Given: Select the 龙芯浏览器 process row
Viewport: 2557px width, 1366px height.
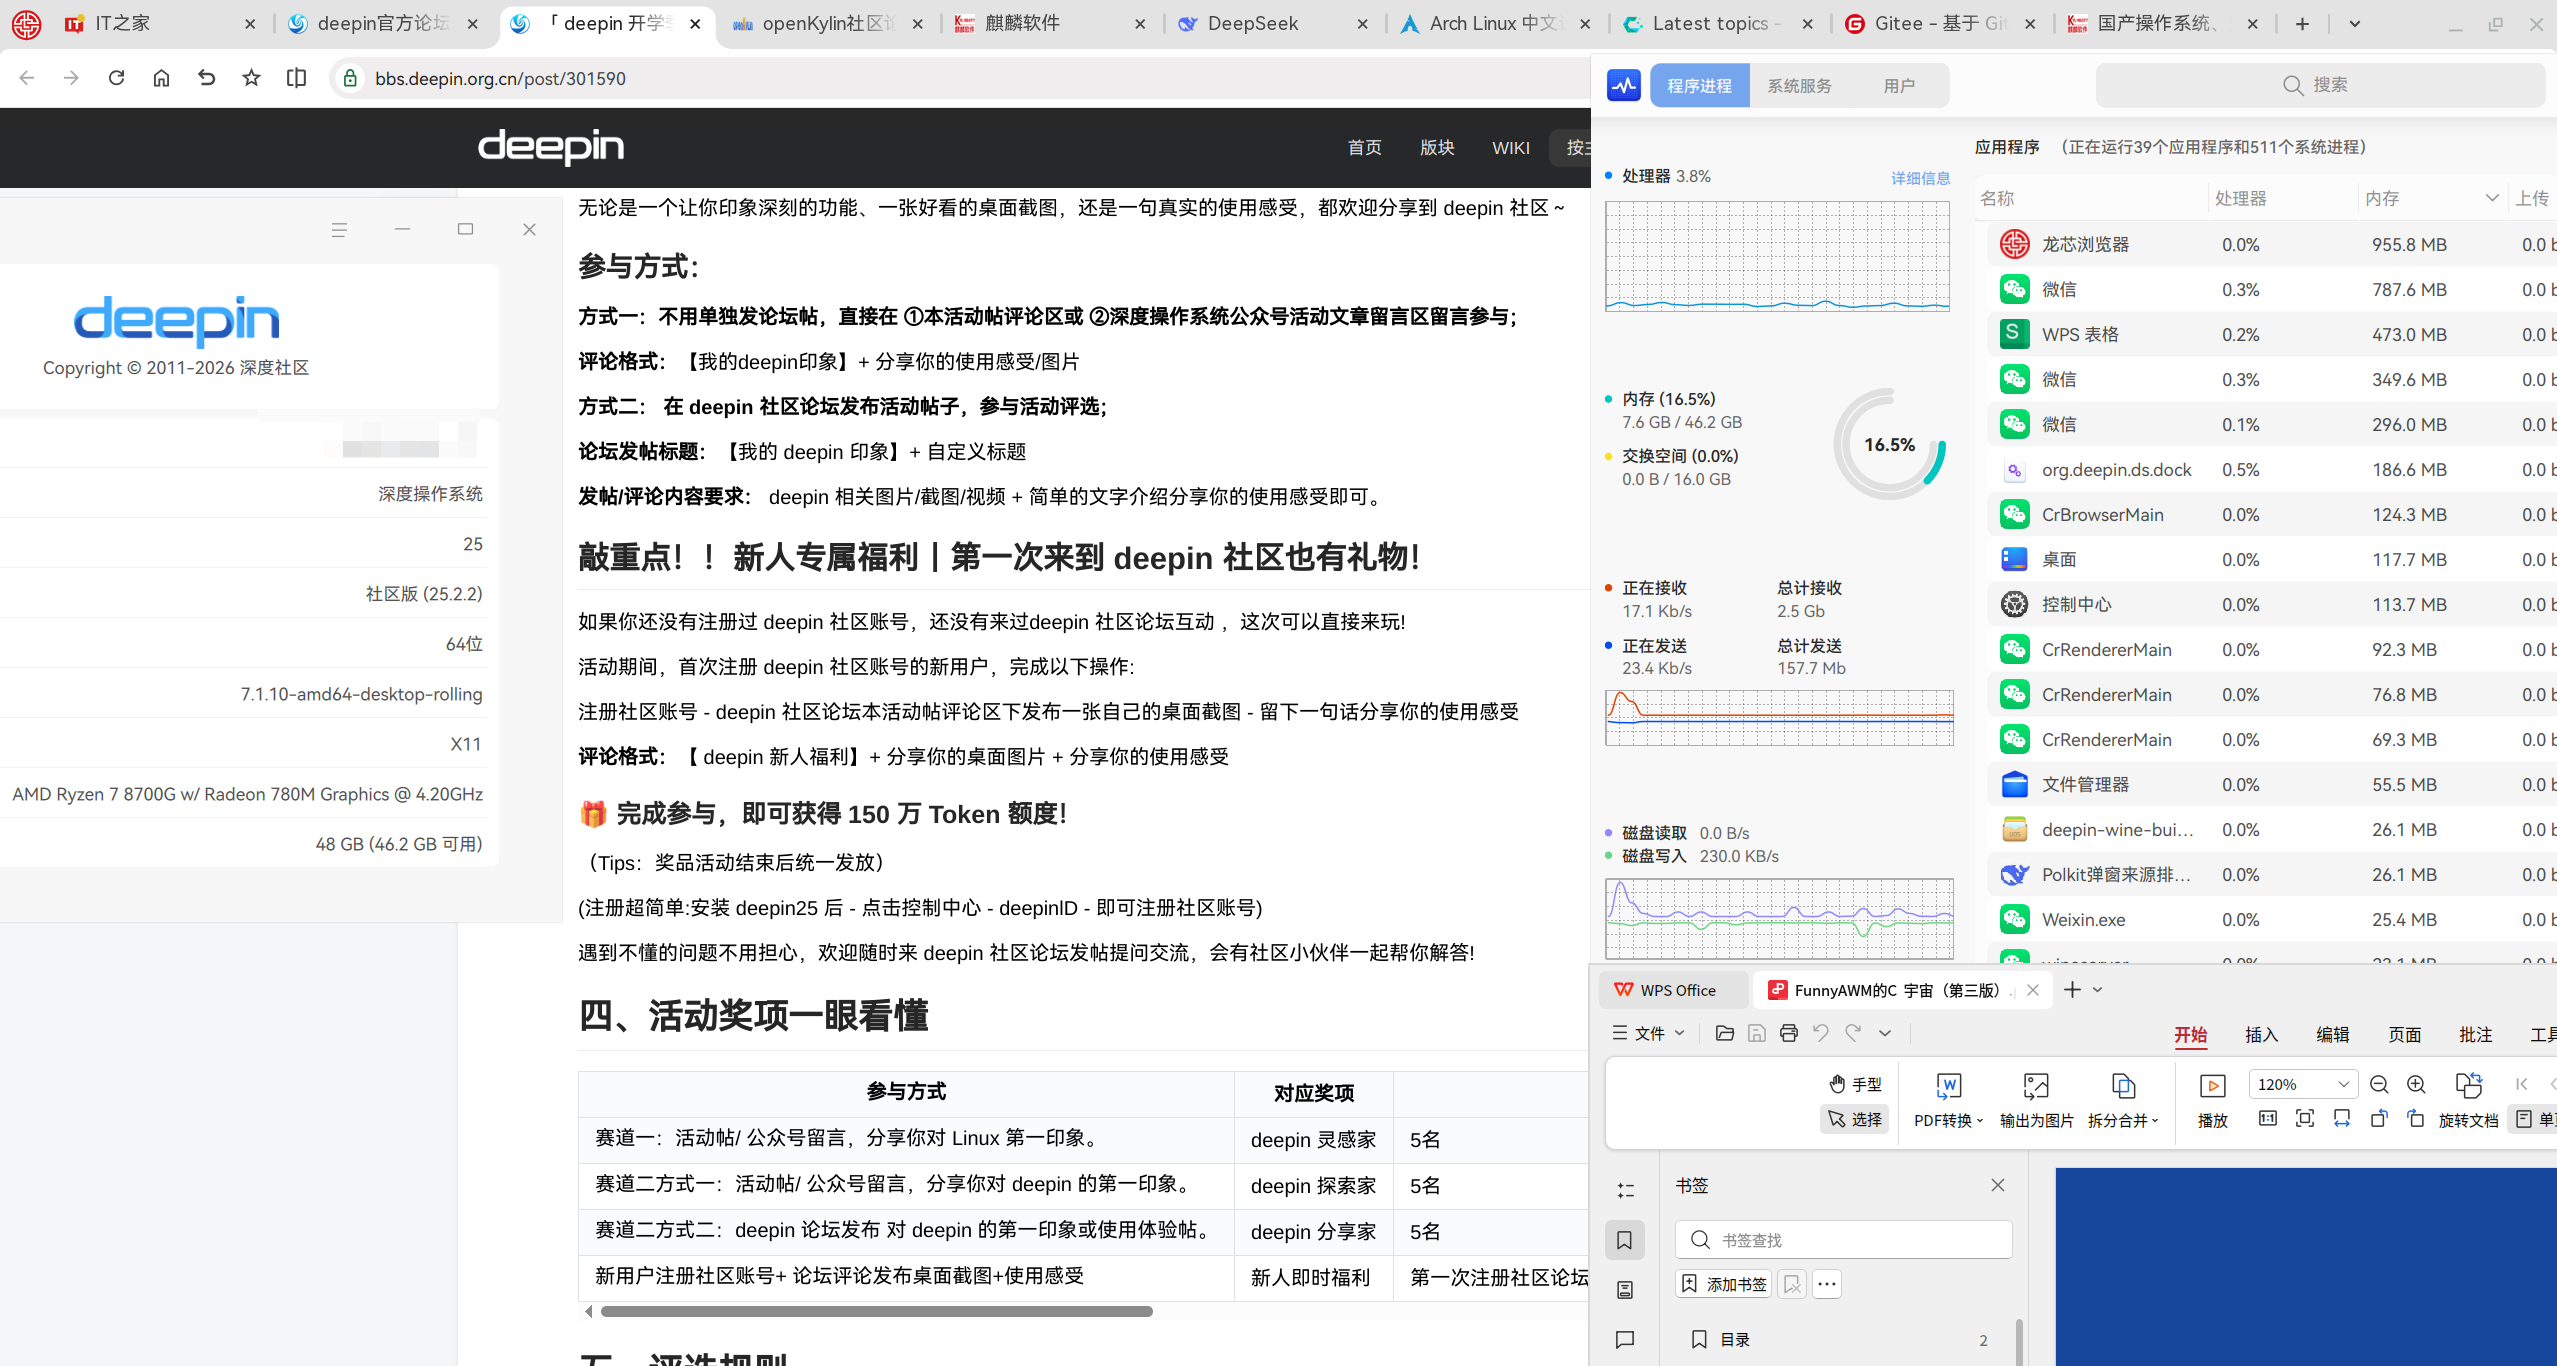Looking at the screenshot, I should click(2272, 244).
